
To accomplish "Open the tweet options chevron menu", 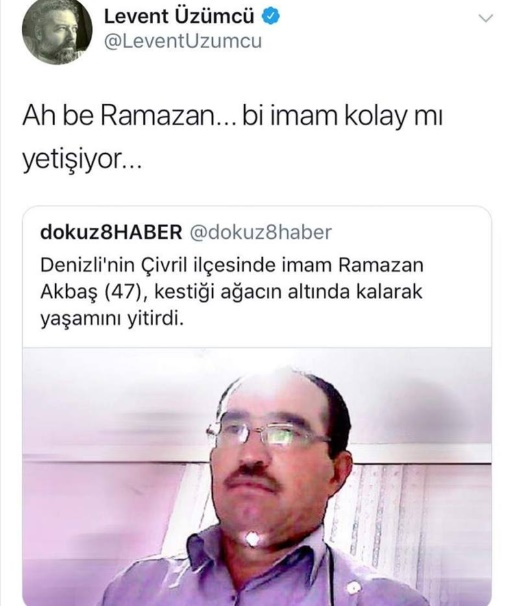I will point(486,18).
